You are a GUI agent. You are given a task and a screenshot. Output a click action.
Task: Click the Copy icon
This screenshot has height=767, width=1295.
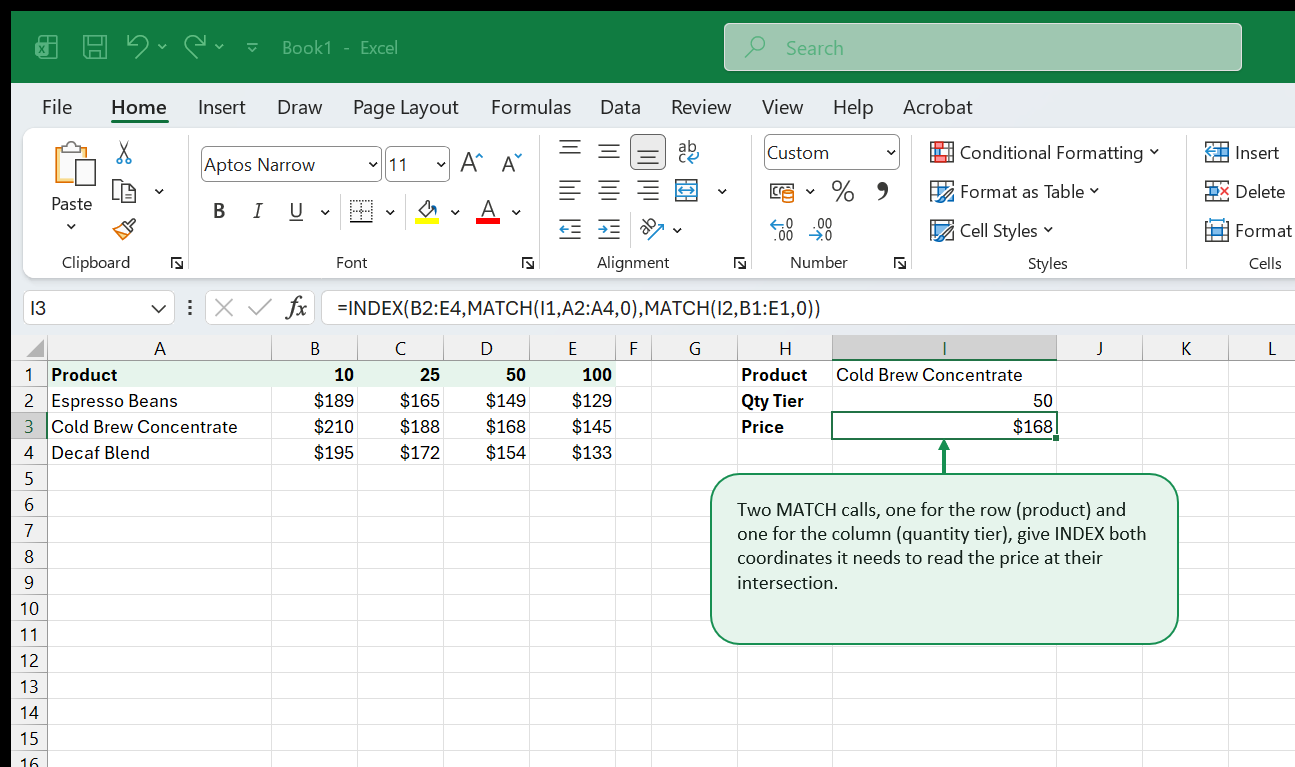(124, 191)
